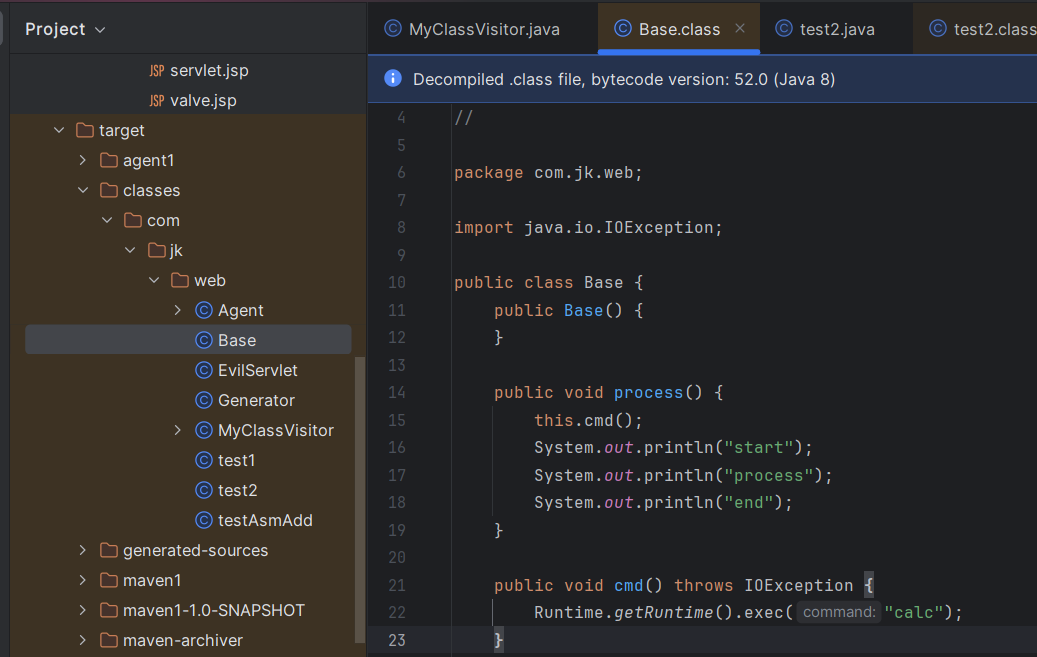Expand the generated-sources folder

click(83, 550)
